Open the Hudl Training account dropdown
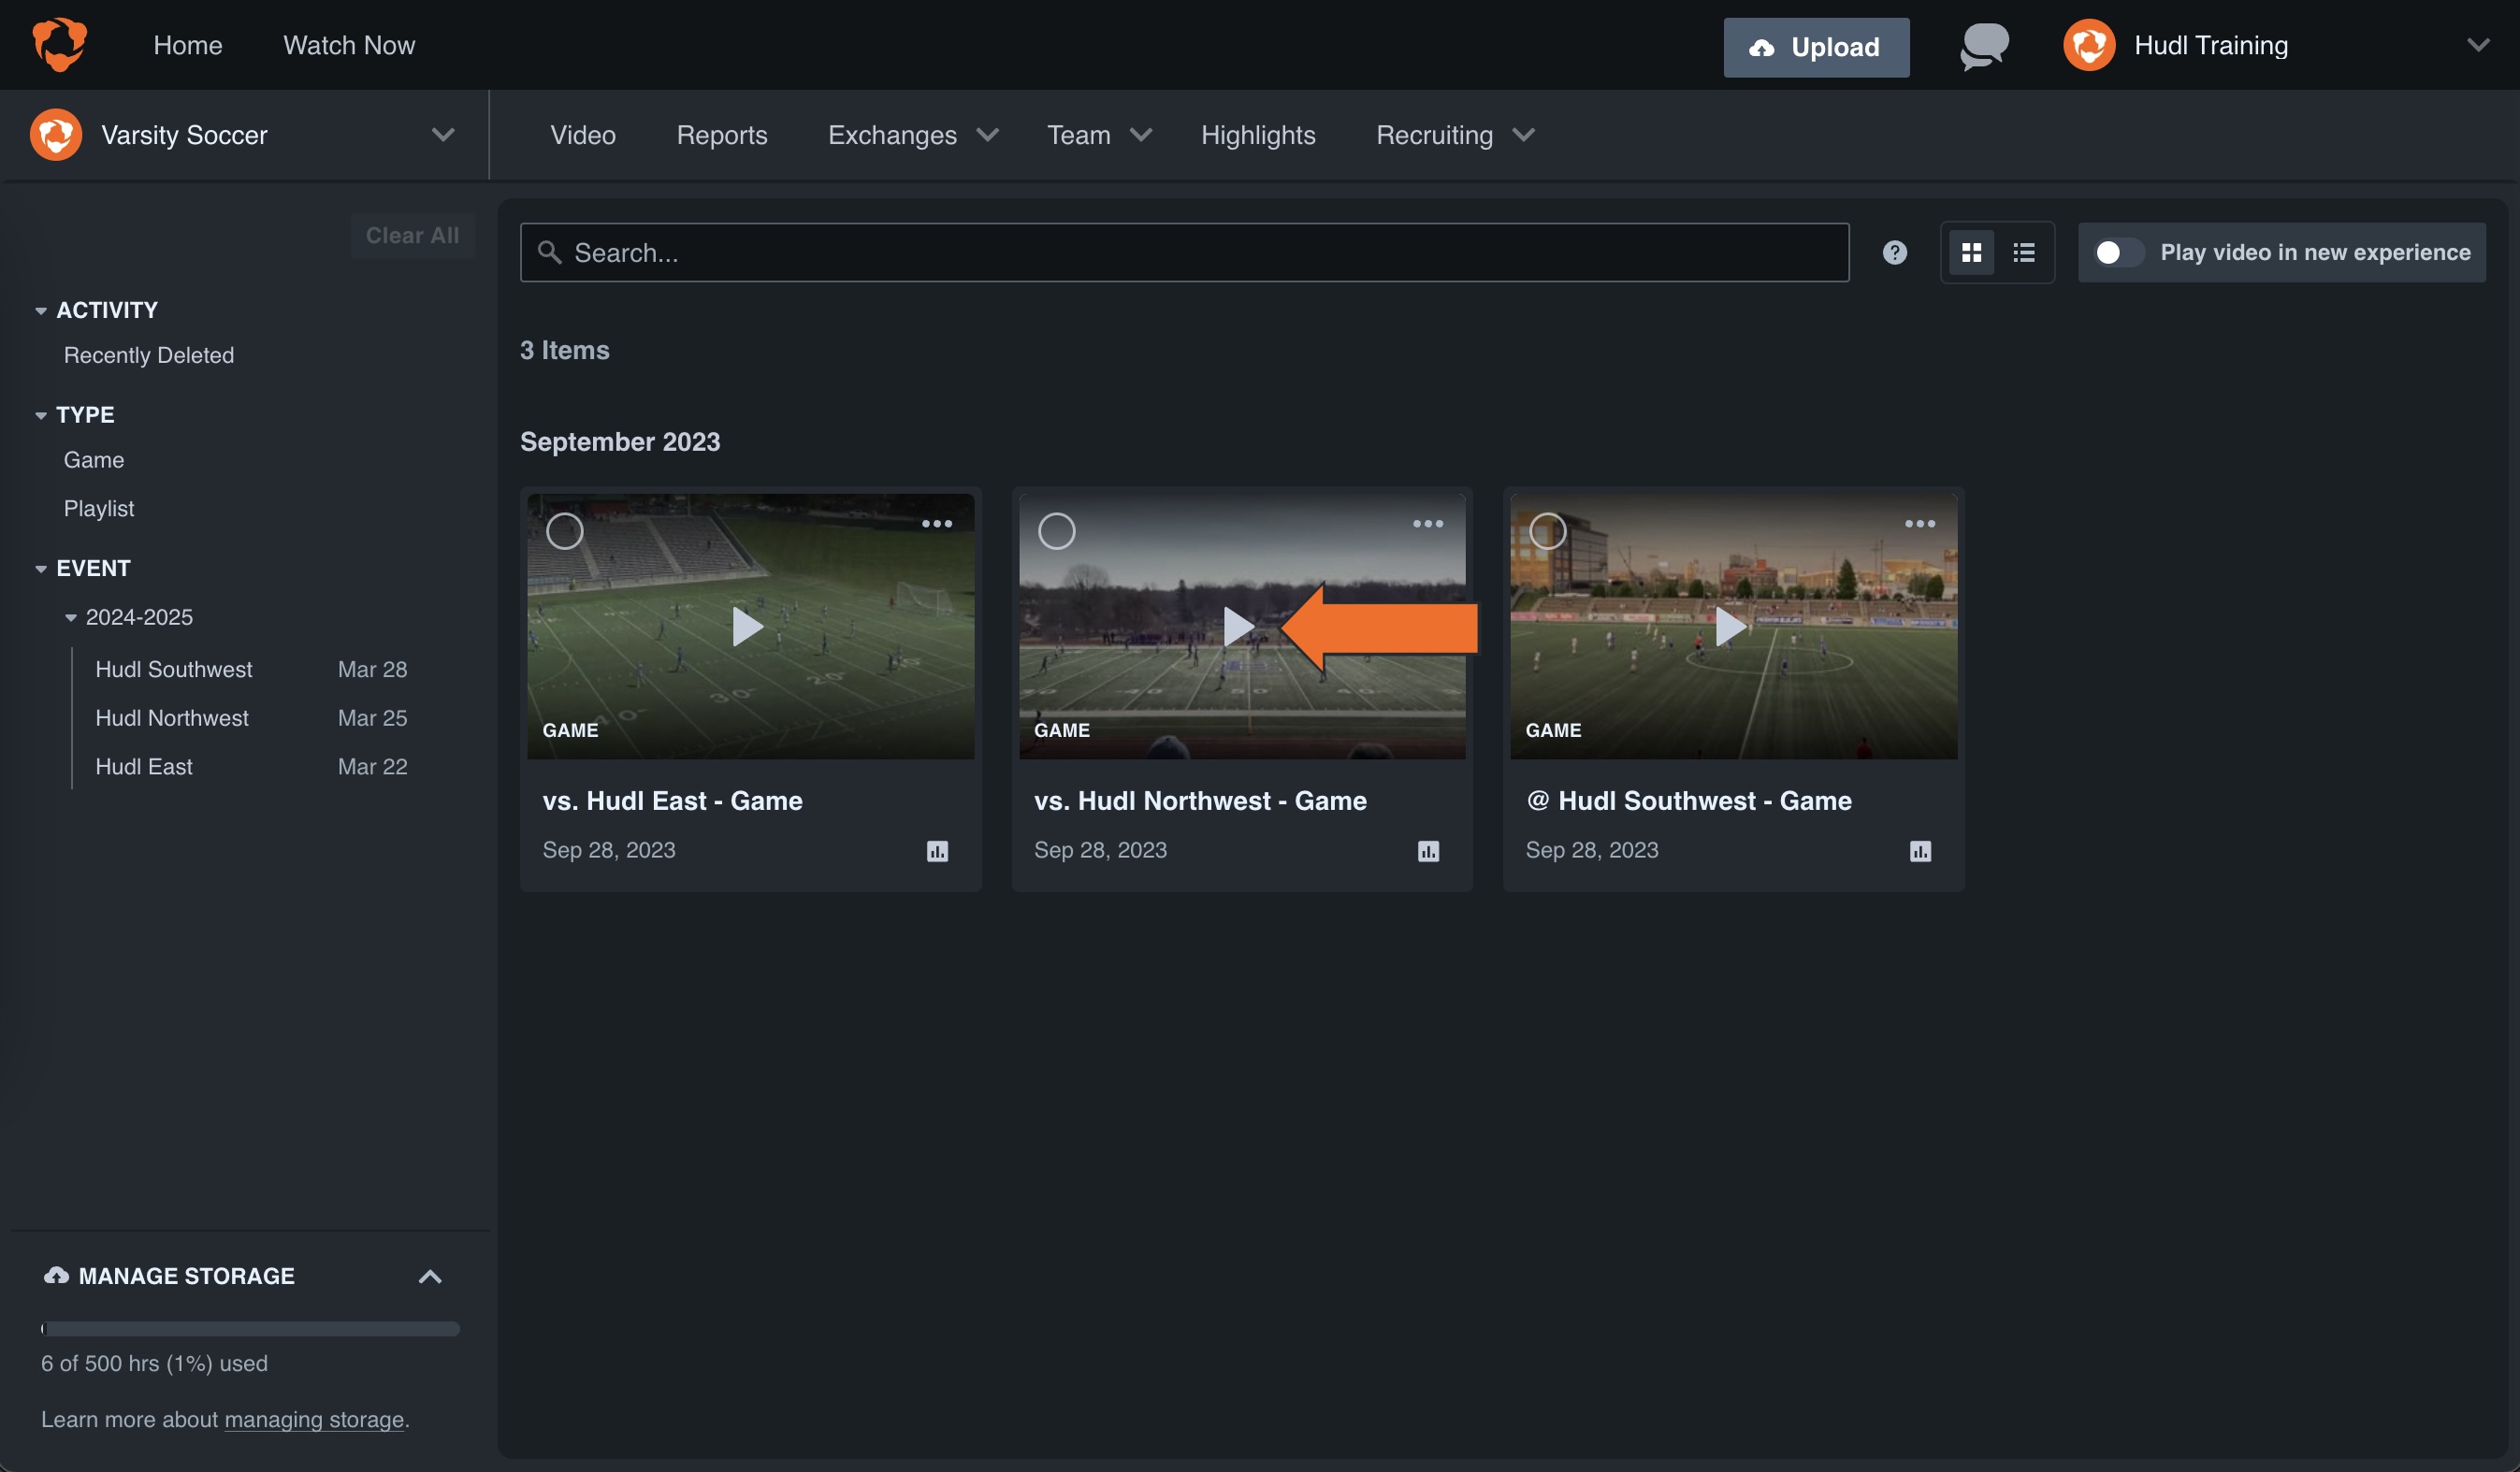Screen dimensions: 2520x1472 pyautogui.click(x=2477, y=44)
